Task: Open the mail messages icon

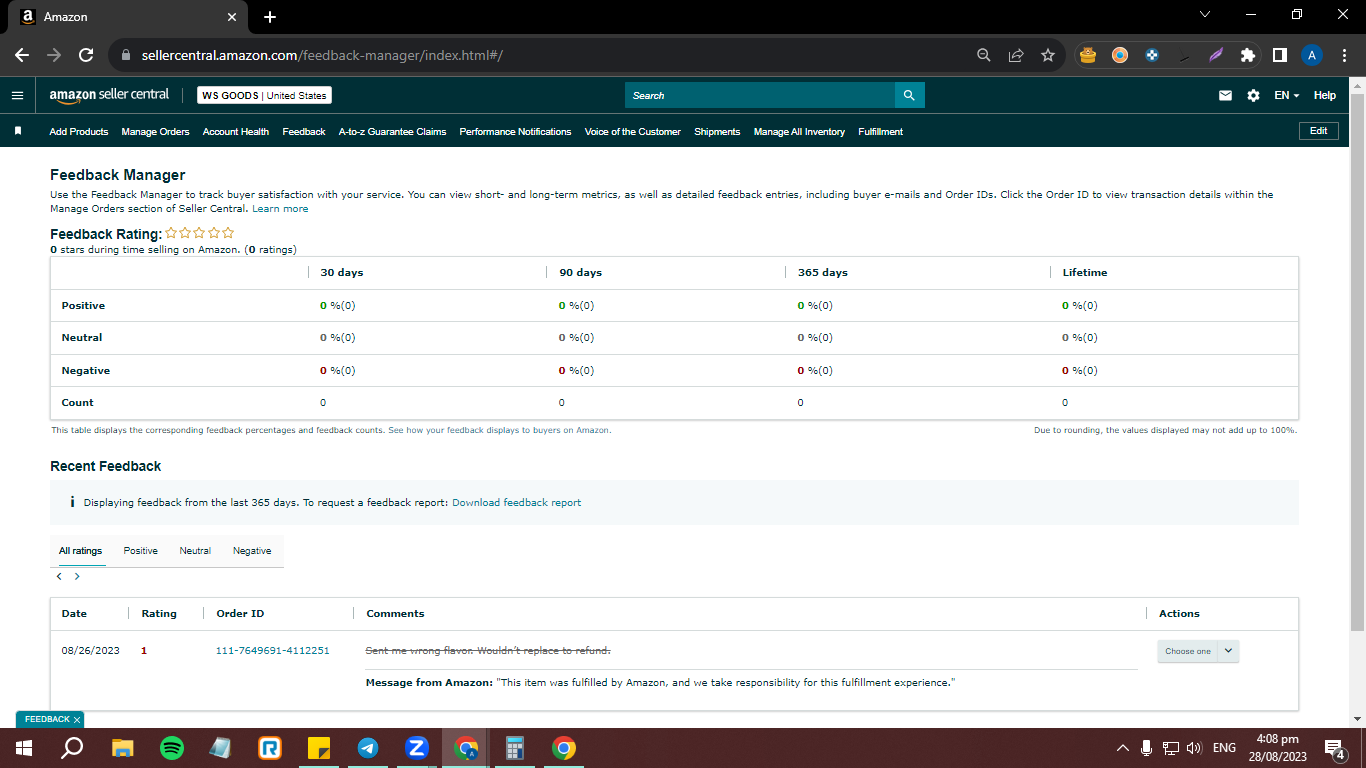Action: point(1225,96)
